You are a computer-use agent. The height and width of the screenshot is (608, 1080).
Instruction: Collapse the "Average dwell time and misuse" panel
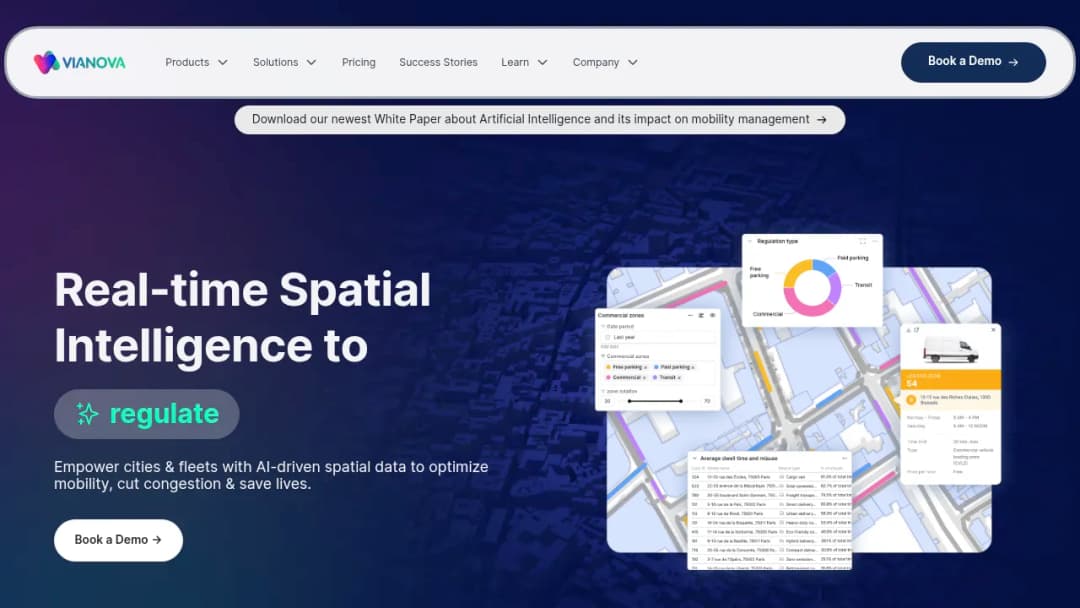point(694,459)
